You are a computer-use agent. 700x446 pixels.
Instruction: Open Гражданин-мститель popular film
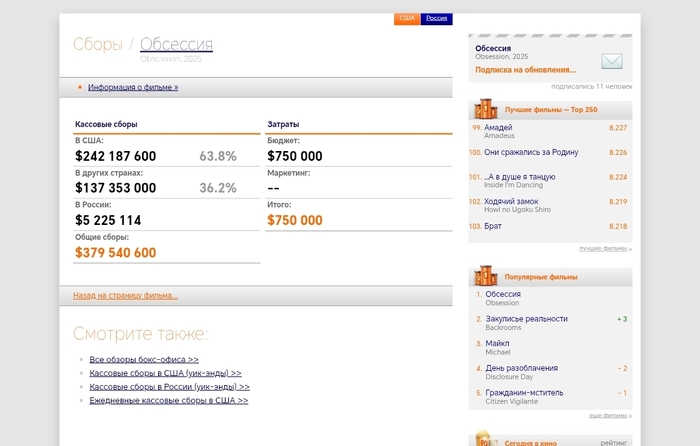pos(525,392)
